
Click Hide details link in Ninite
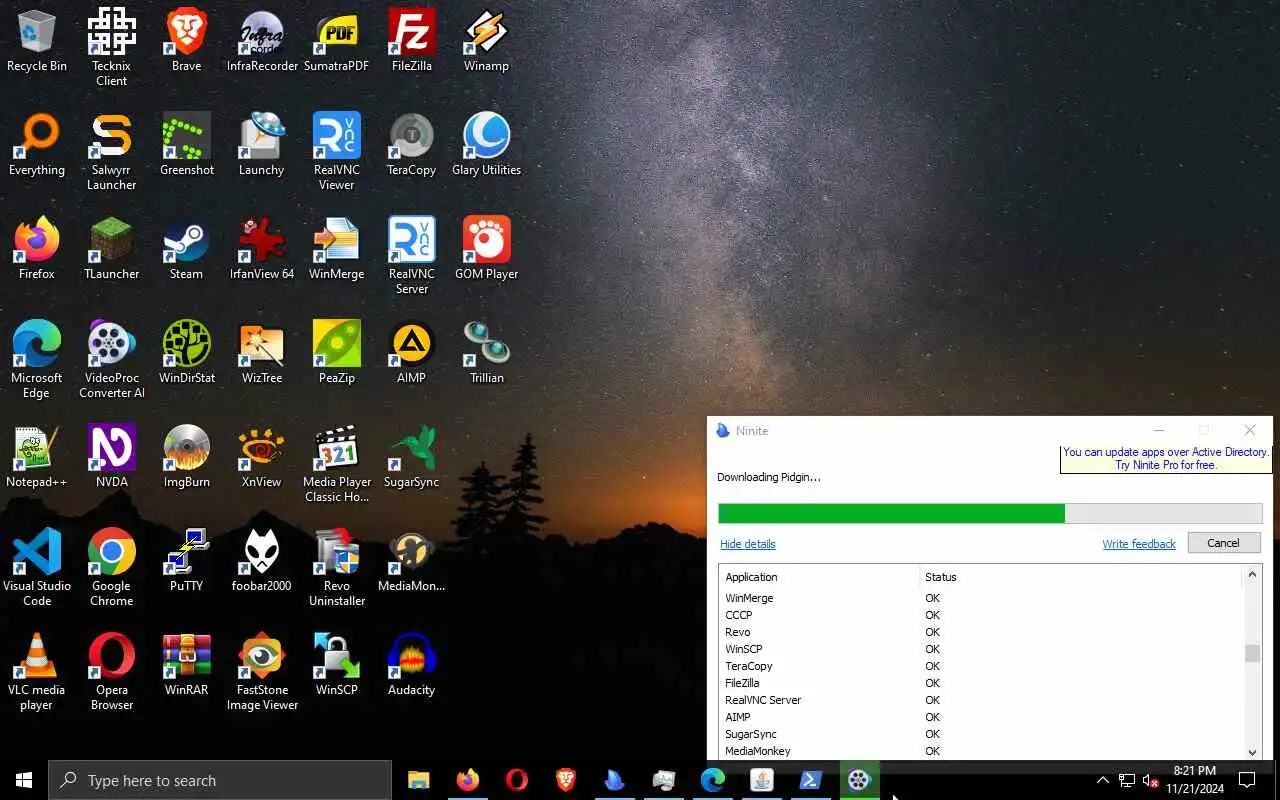pos(748,544)
